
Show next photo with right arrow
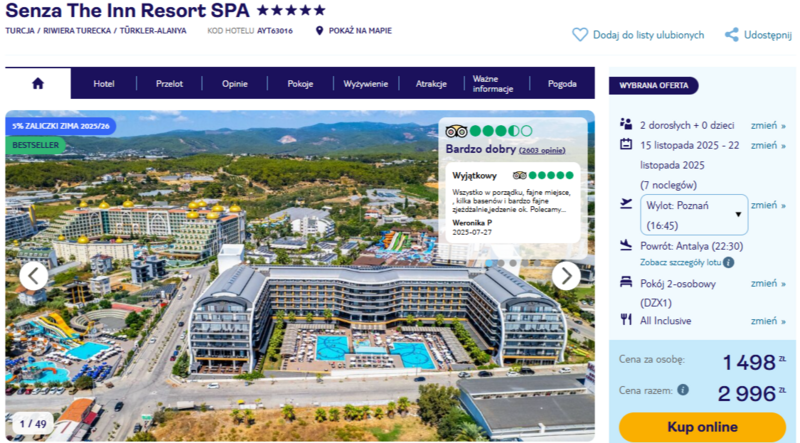coord(566,276)
